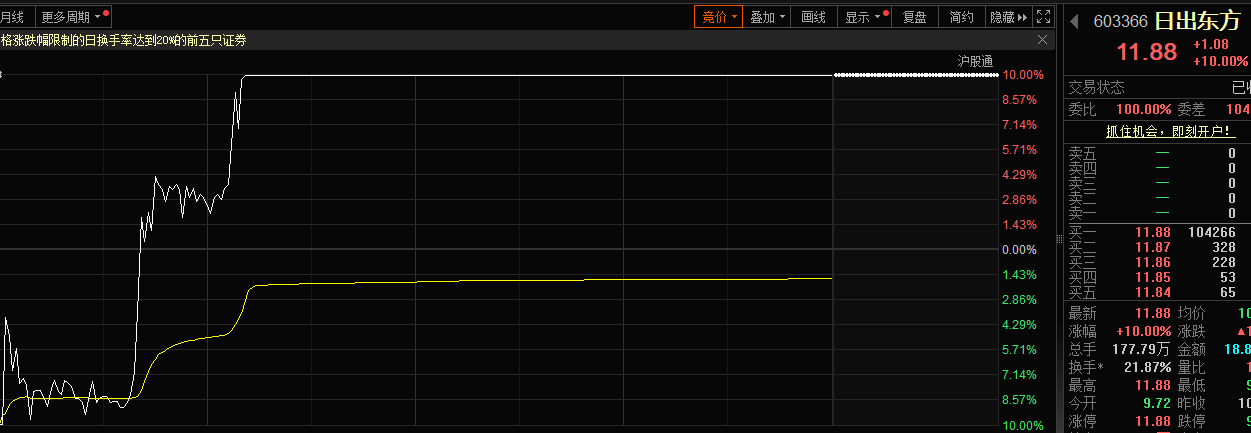Open the 竞价 dropdown menu

pos(719,17)
